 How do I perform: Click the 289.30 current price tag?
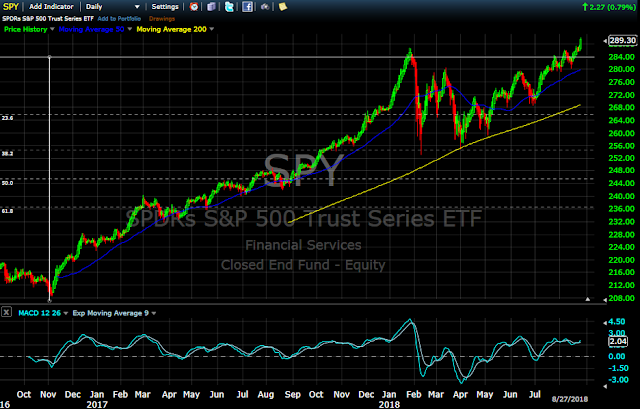point(622,40)
